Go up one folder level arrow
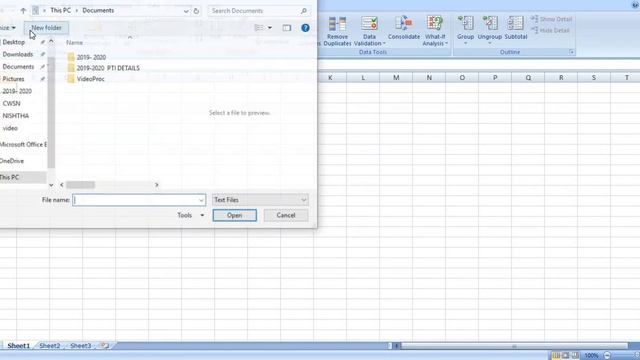The image size is (640, 360). click(23, 11)
